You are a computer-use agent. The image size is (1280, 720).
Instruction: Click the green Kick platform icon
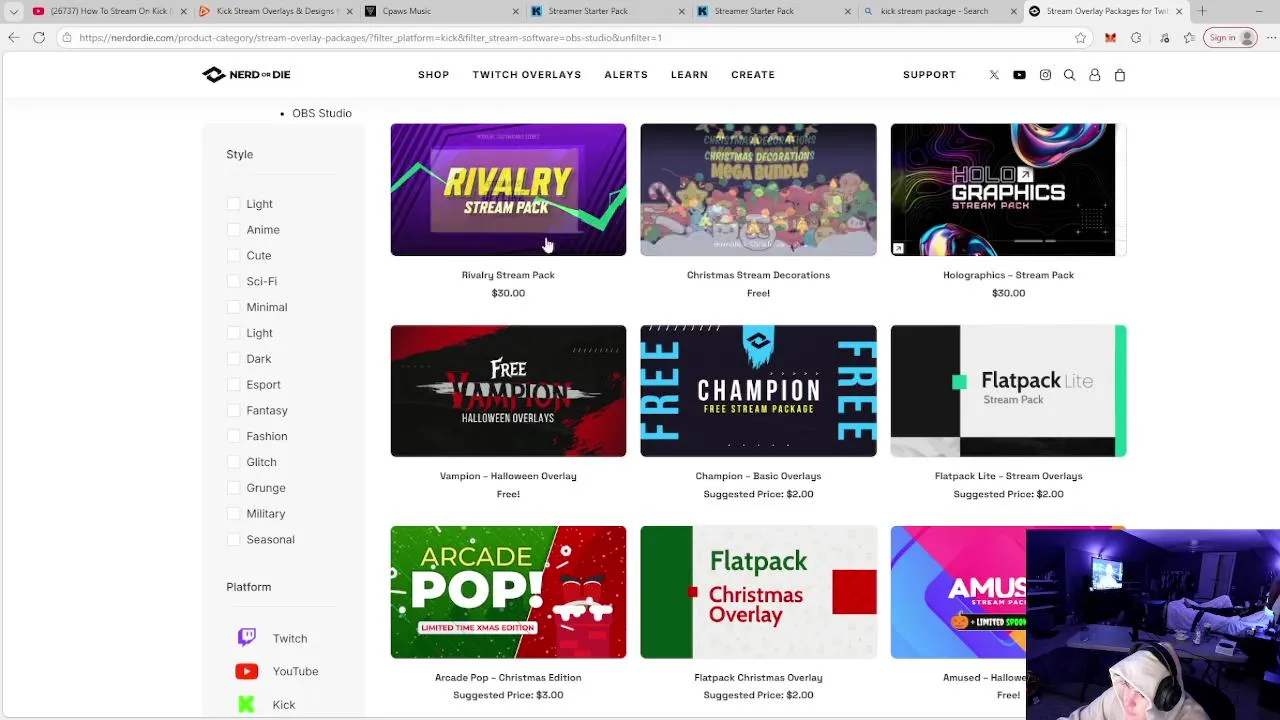(247, 704)
